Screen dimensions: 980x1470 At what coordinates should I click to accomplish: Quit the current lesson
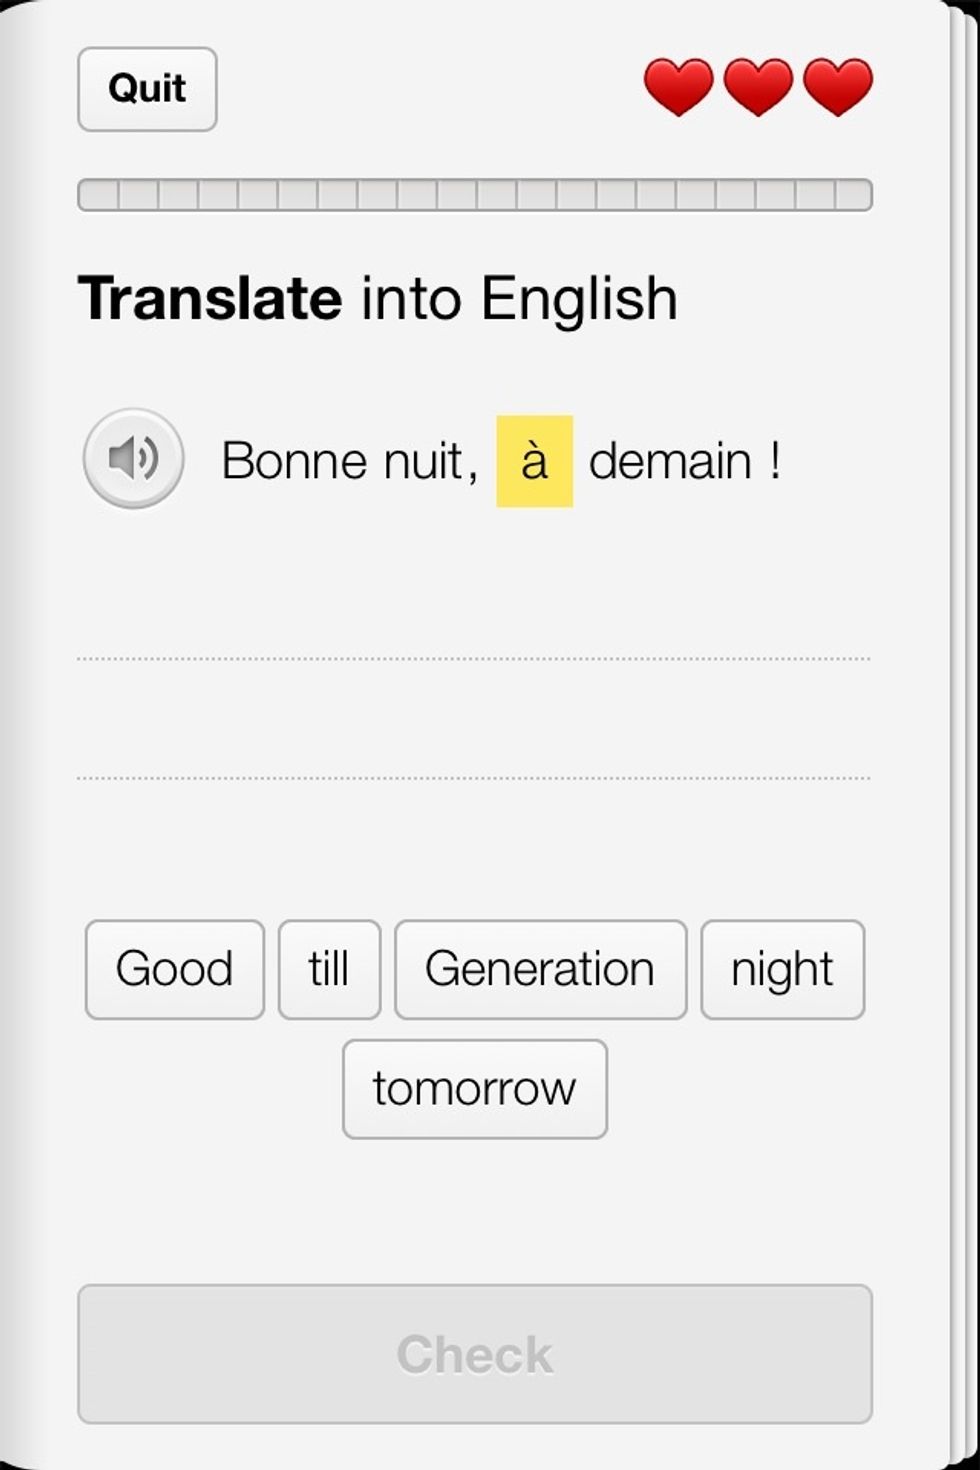coord(147,89)
